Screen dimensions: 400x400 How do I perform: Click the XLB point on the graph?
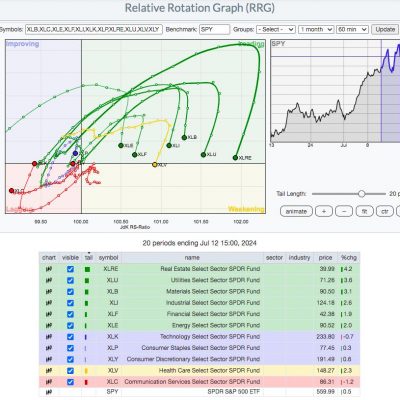tap(184, 137)
